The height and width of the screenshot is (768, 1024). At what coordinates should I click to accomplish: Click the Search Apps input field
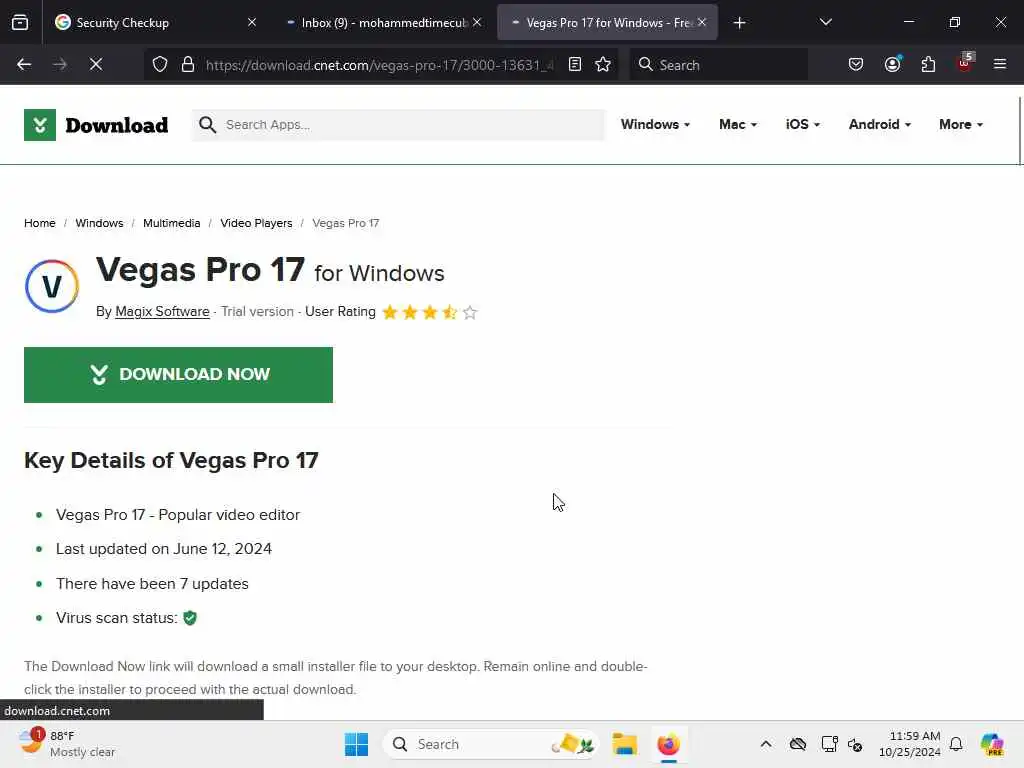tap(398, 125)
